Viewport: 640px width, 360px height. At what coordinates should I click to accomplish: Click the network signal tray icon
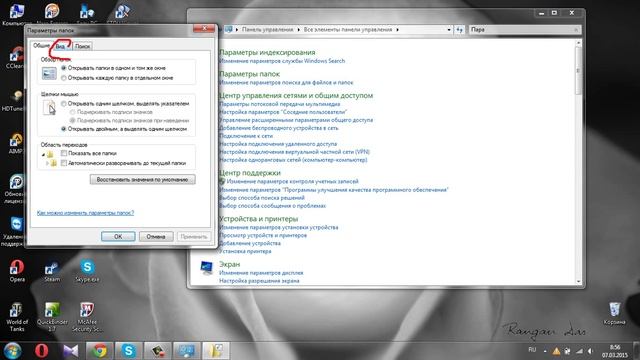pos(579,351)
